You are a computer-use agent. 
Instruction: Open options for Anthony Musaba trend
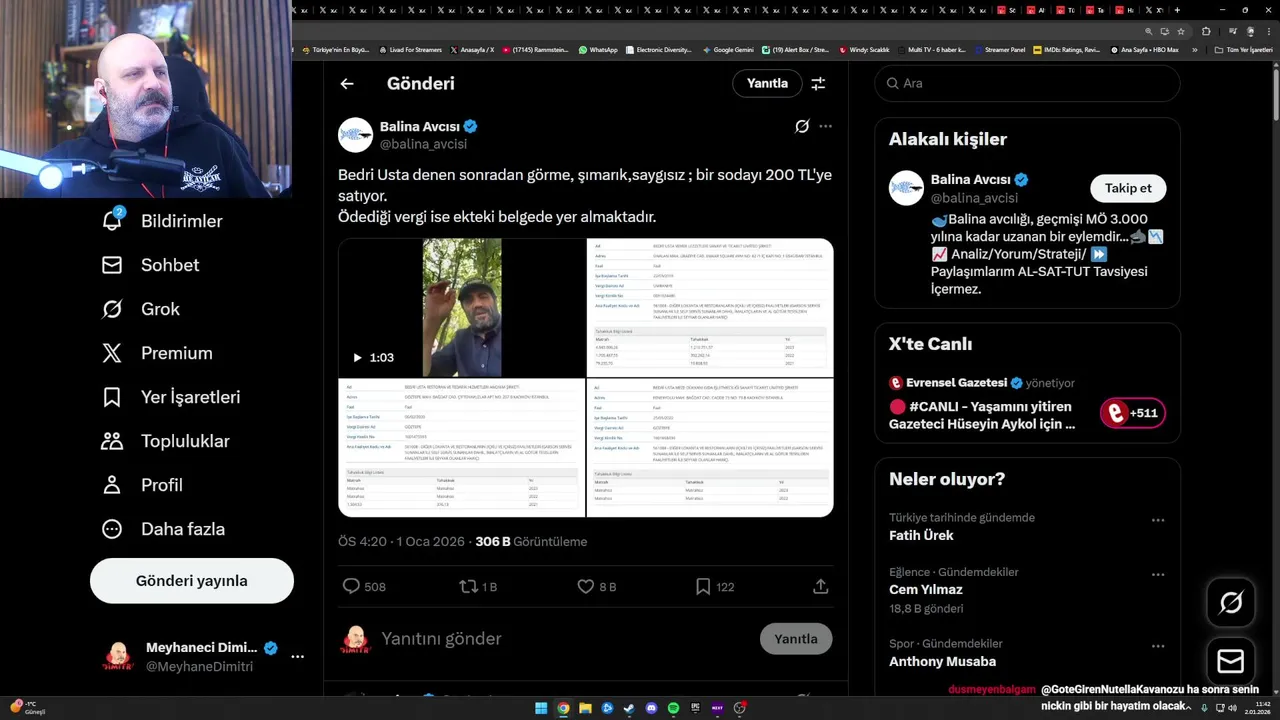pyautogui.click(x=1158, y=646)
